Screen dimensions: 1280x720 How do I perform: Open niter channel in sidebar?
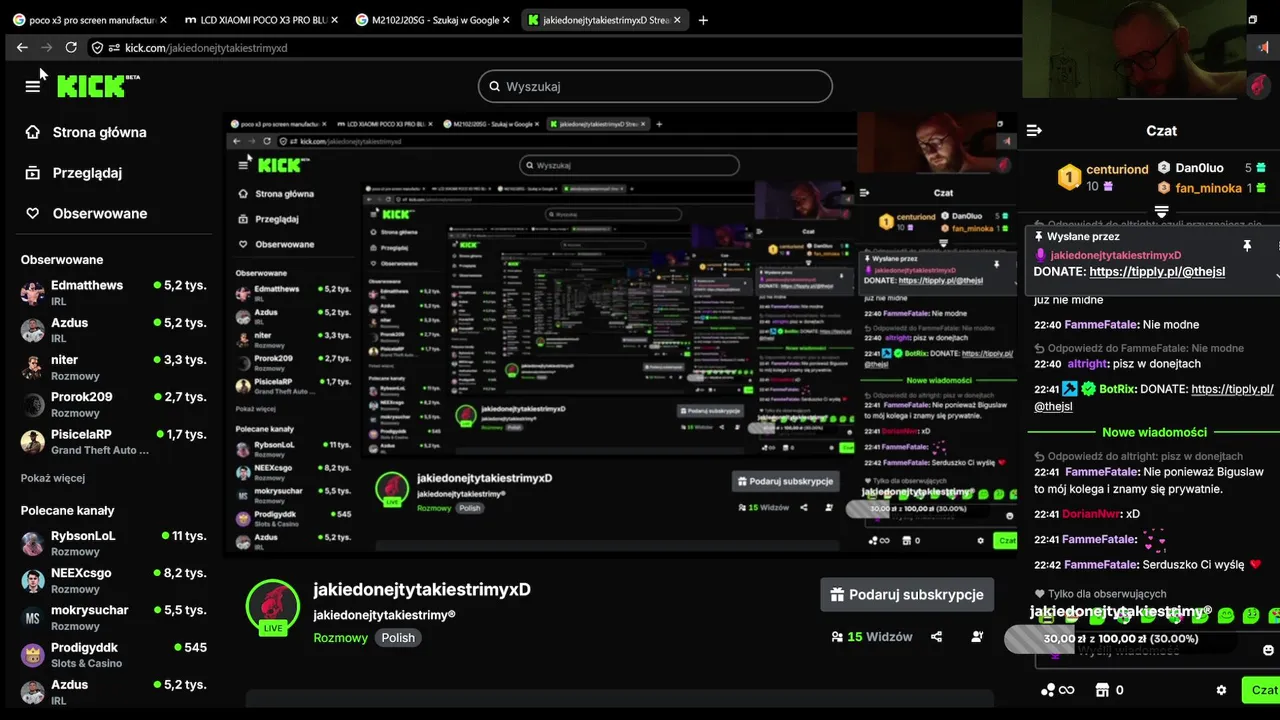pyautogui.click(x=114, y=367)
